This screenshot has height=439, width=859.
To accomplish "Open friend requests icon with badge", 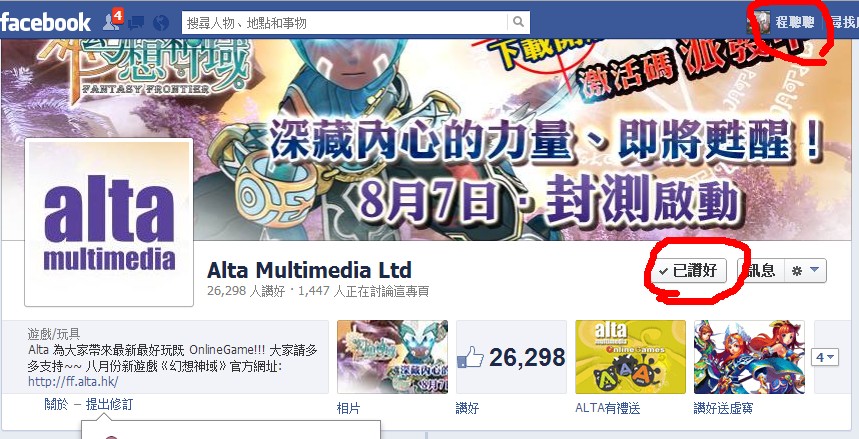I will tap(112, 20).
